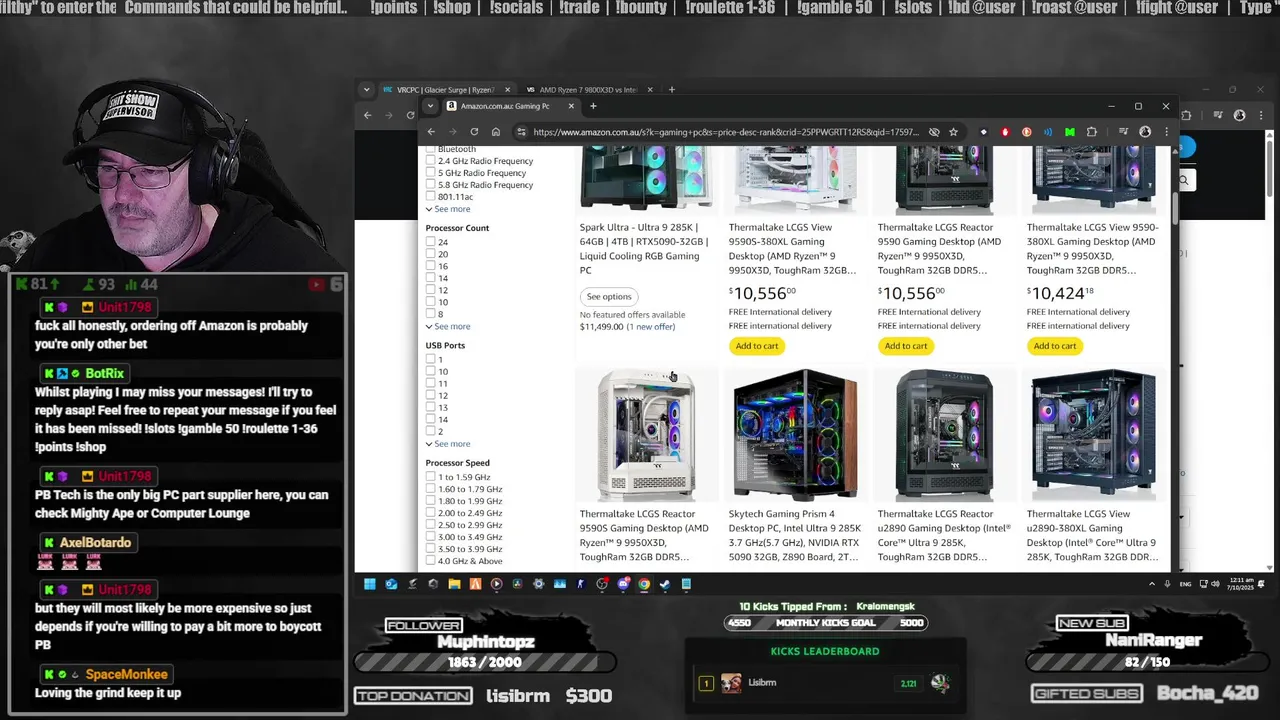Switch to VRCPC Glacier Surge tab
The image size is (1280, 720).
click(x=447, y=90)
